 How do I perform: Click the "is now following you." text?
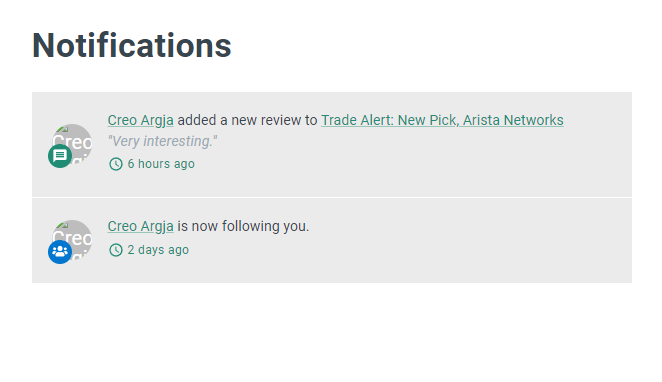coord(243,226)
